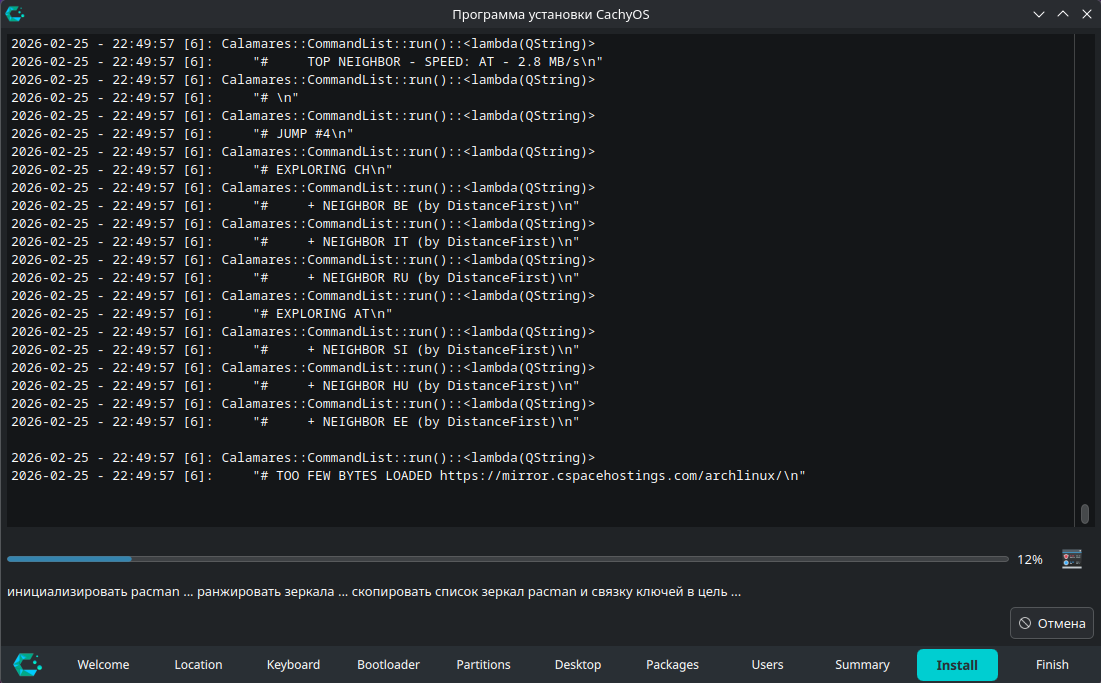Click the 'NEIGHBOR RU' log line
The image size is (1101, 683).
point(295,278)
